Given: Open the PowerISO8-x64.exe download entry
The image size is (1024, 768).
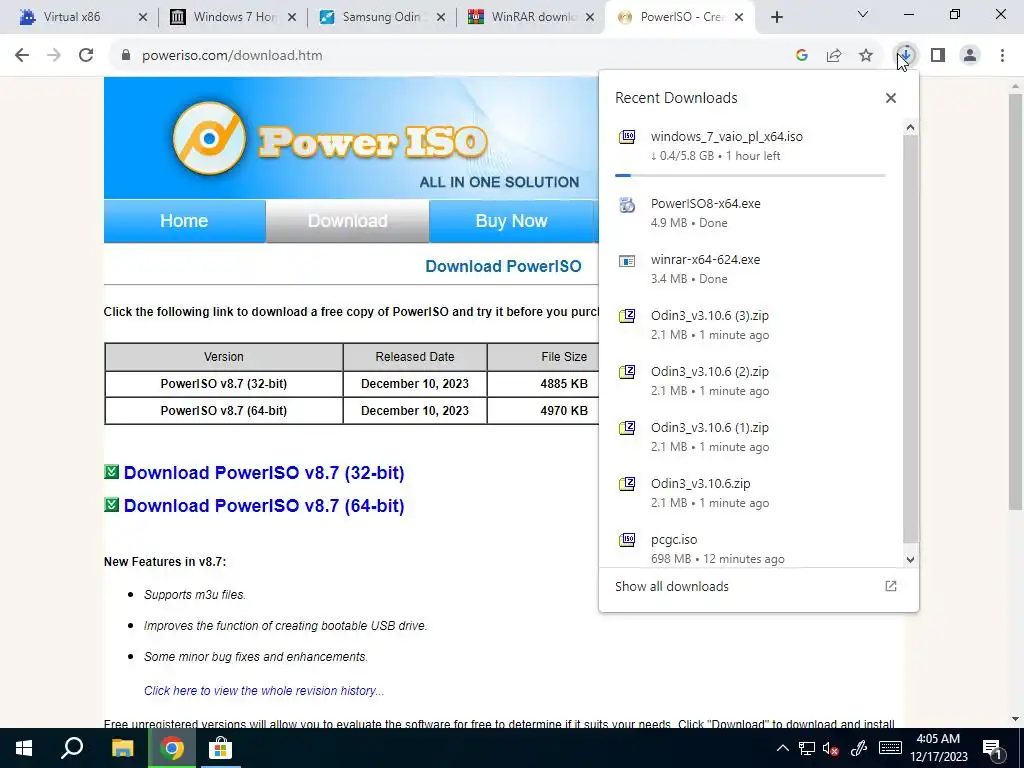Looking at the screenshot, I should point(751,213).
